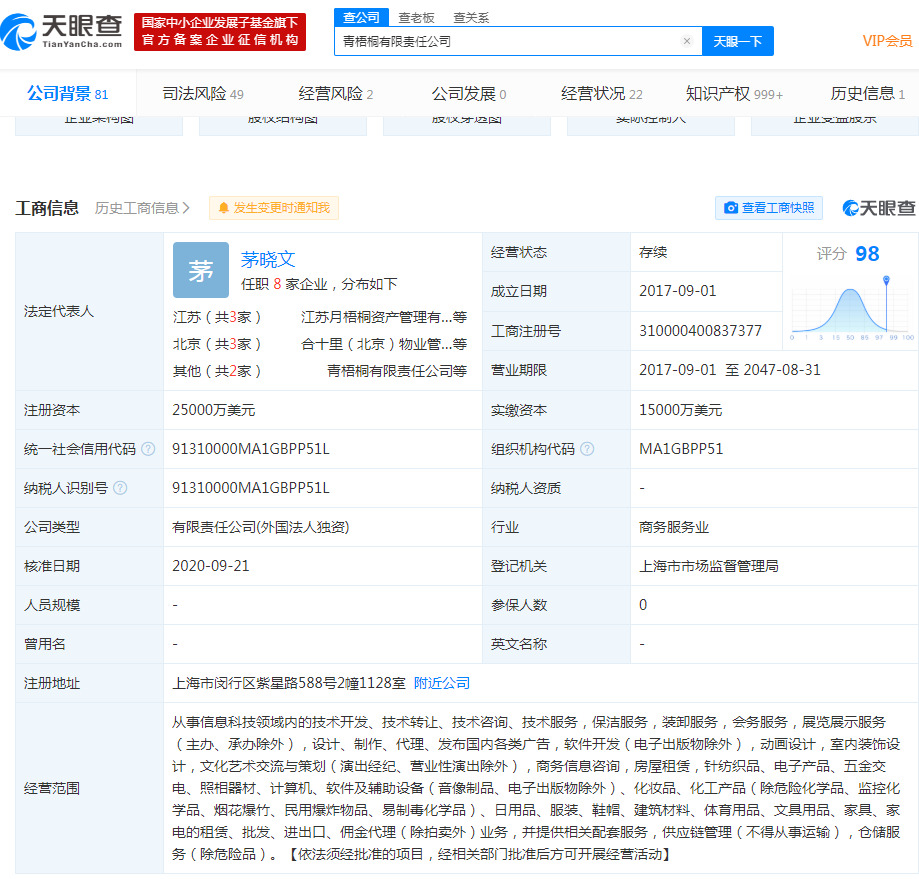Screen dimensions: 919x879
Task: Click the red 国家中小企业发展子基金 banner
Action: tap(220, 32)
